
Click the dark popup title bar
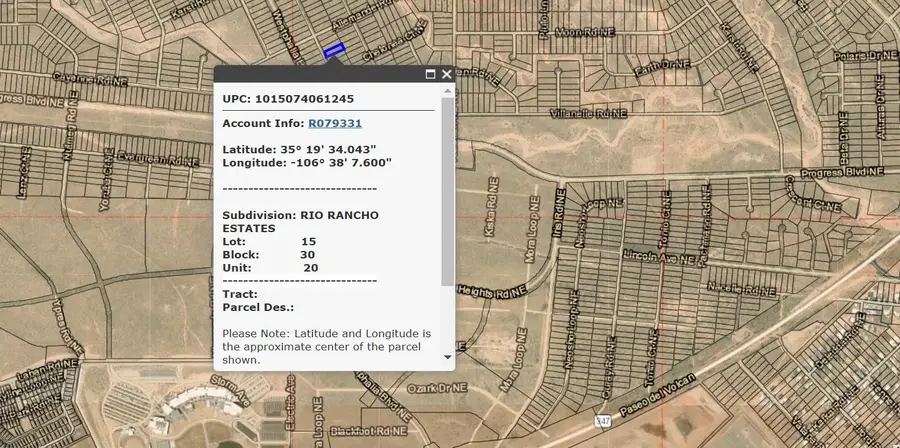click(320, 74)
